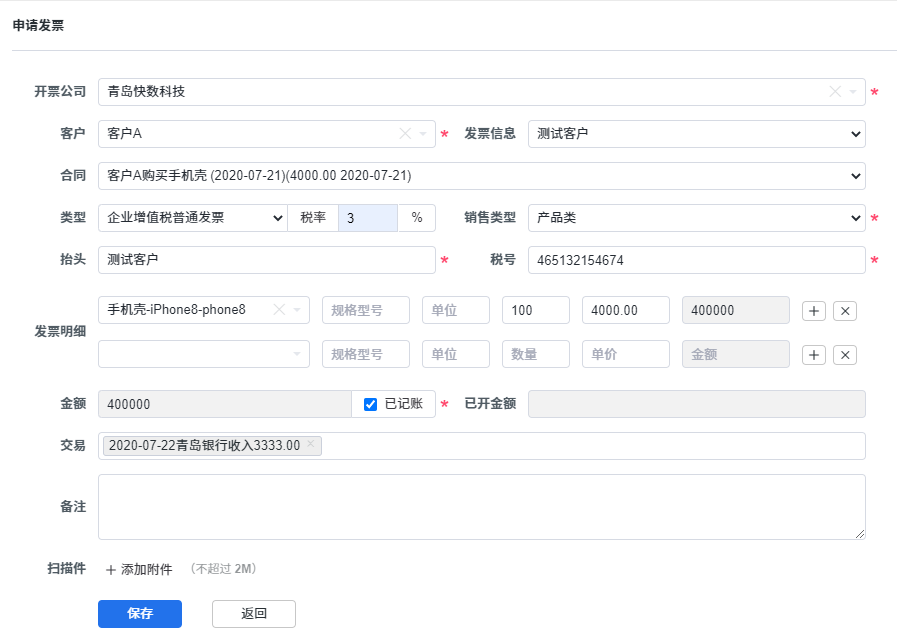Delete the empty second detail row
Screen dimensions: 897x641
click(845, 355)
